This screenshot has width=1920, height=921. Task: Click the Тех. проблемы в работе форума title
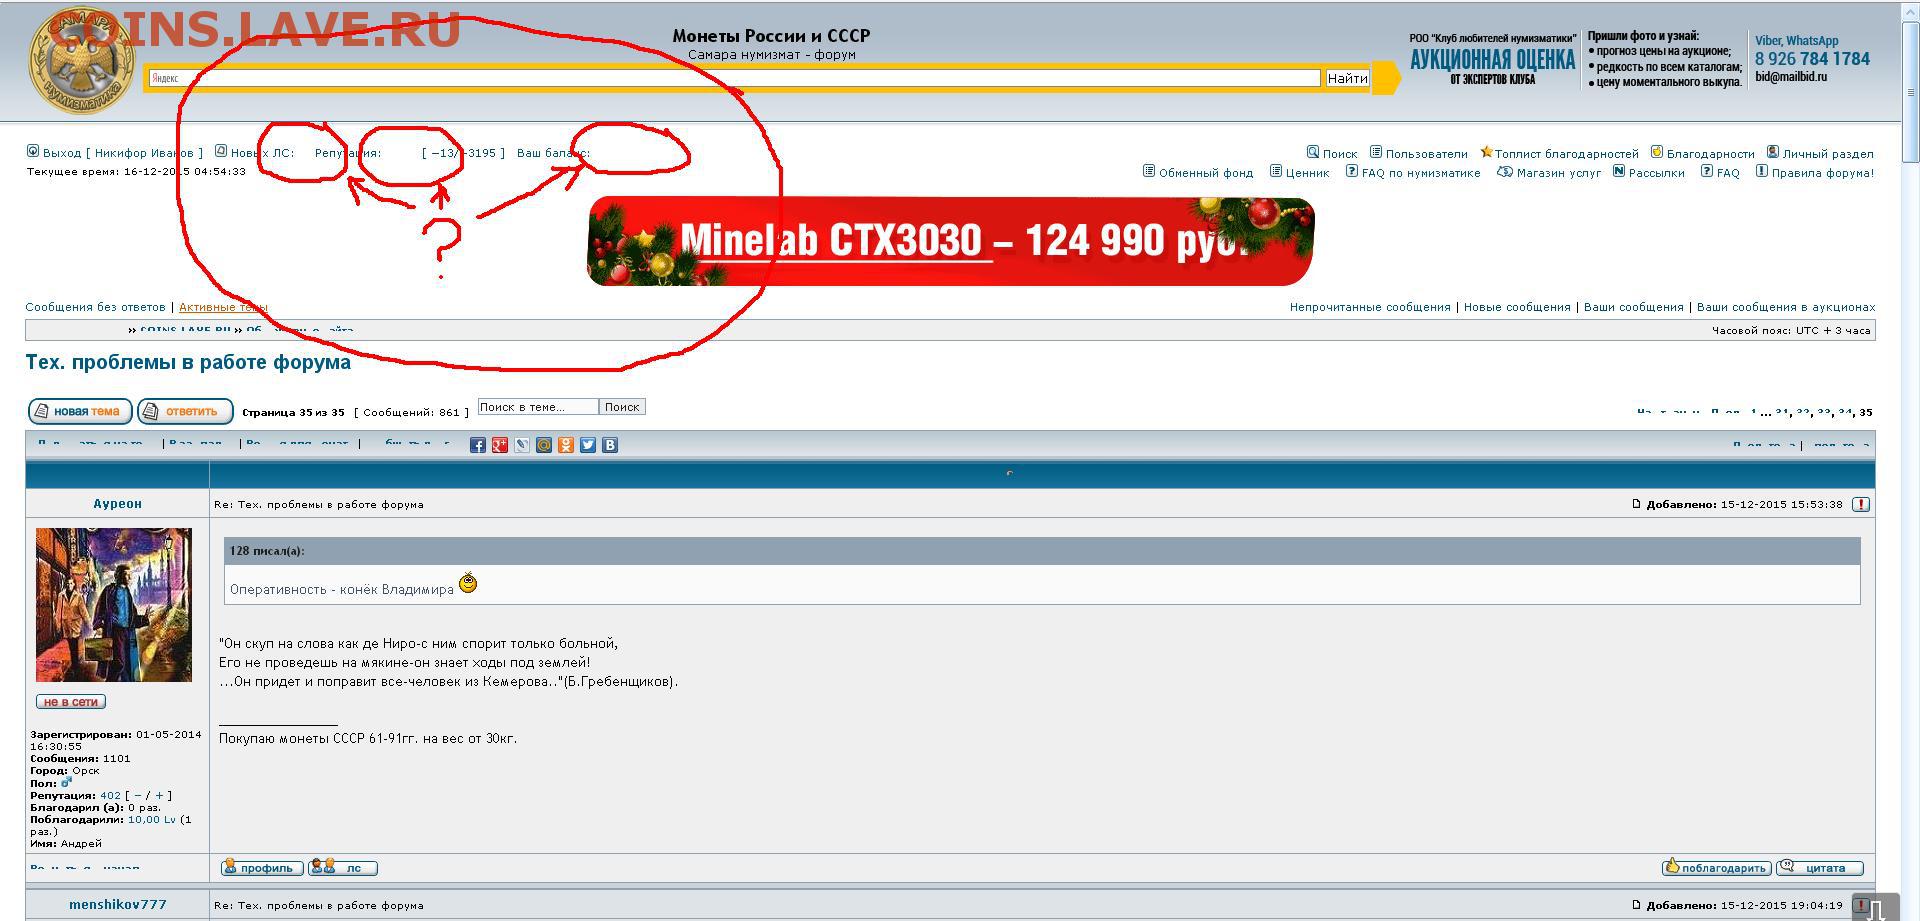188,362
